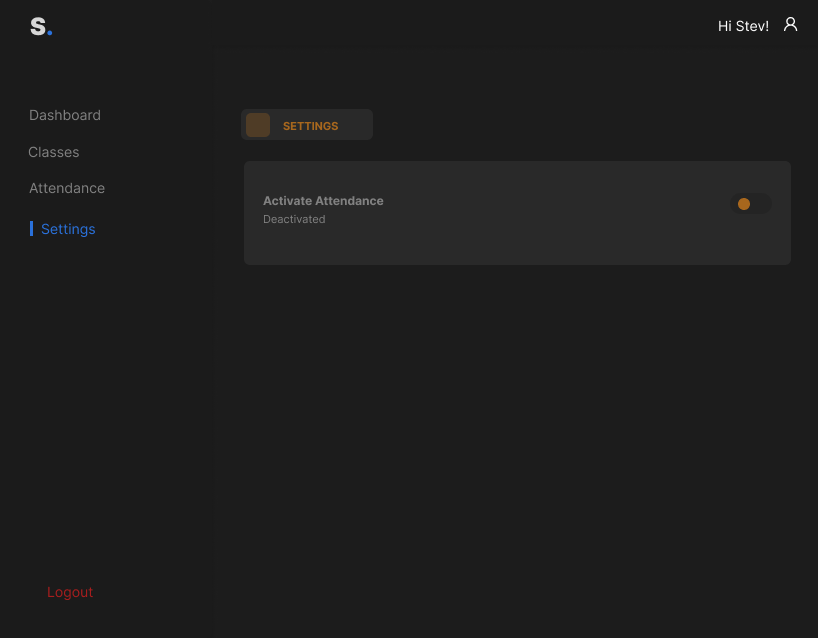The width and height of the screenshot is (818, 638).
Task: Click the Logout link
Action: pos(70,592)
